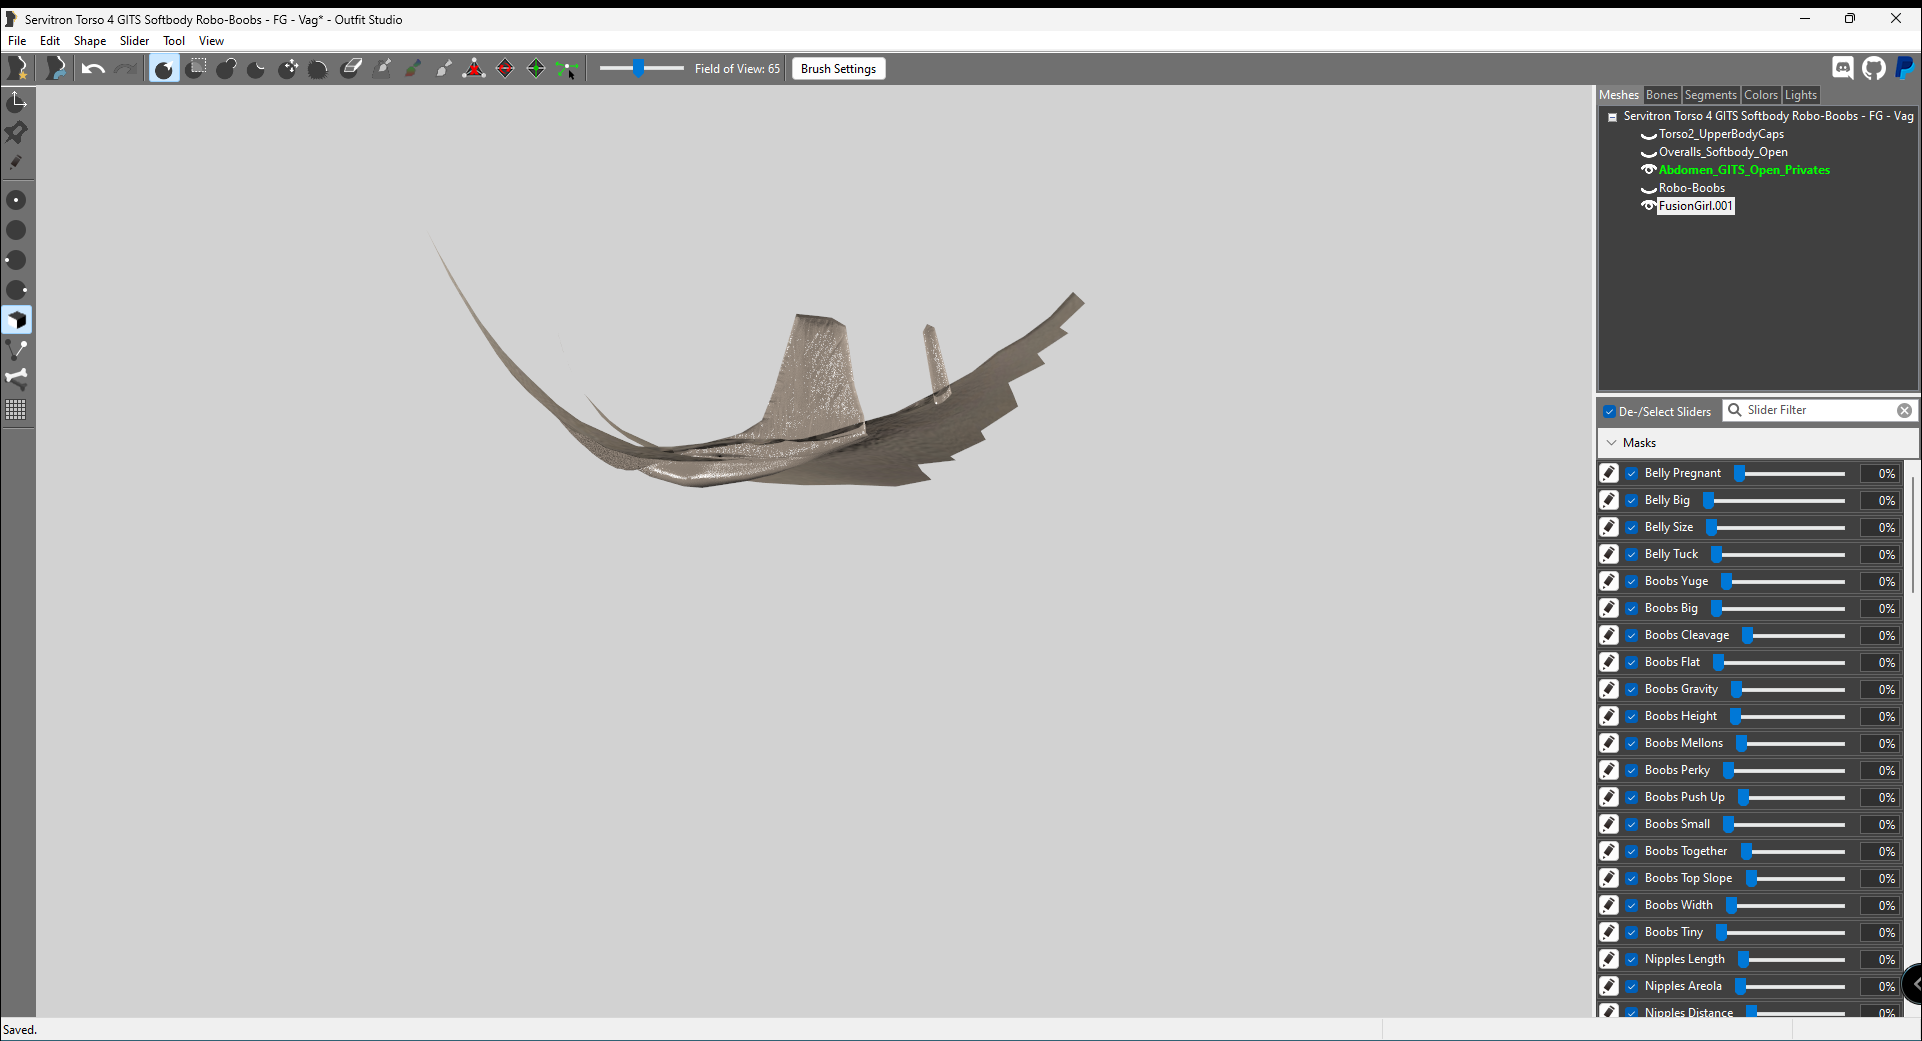This screenshot has width=1922, height=1041.
Task: Show the hidden Robo-Boobs mesh
Action: pos(1648,188)
